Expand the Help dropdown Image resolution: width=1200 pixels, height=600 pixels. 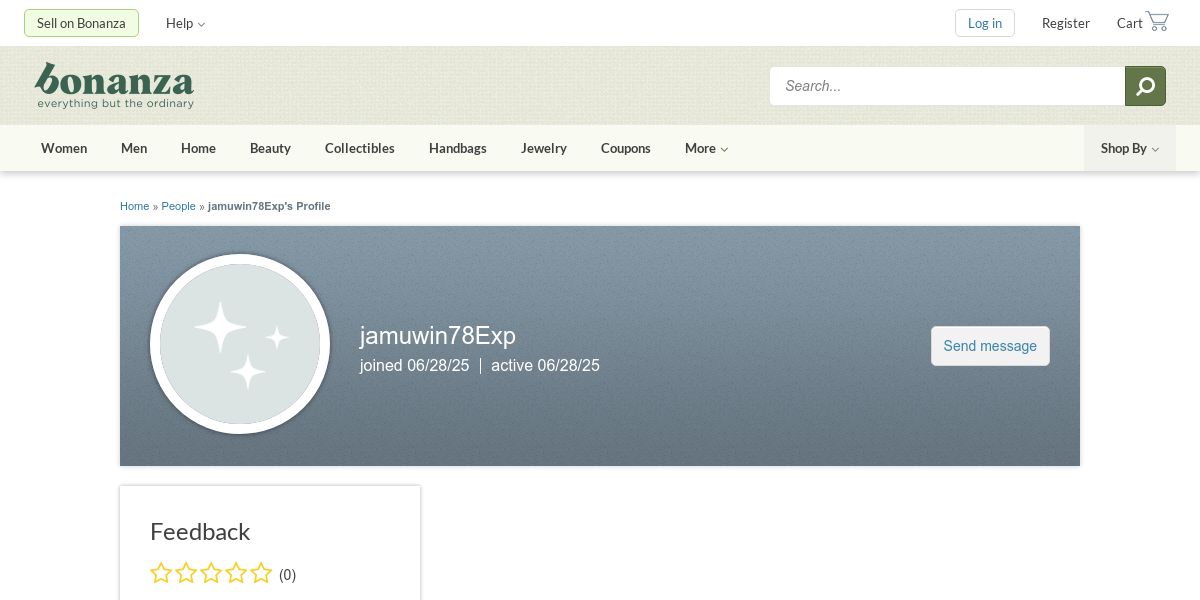pos(185,23)
